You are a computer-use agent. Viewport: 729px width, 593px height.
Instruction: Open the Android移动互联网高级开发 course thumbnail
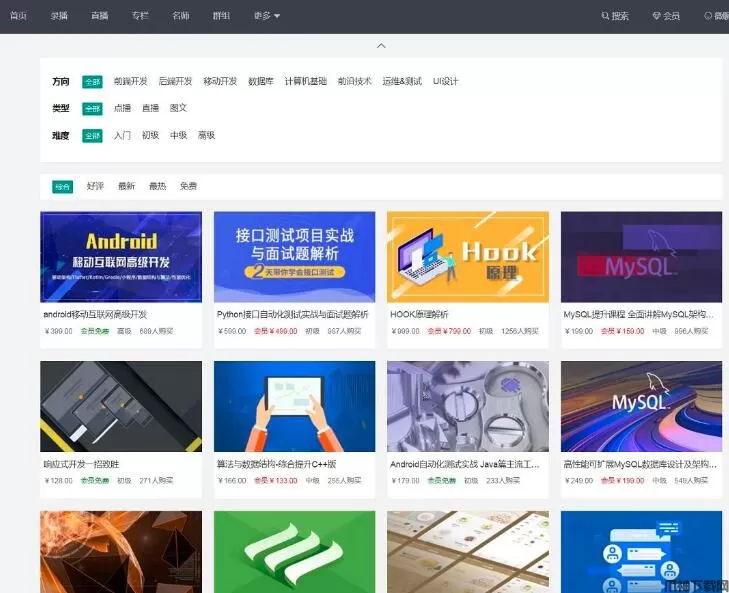coord(121,257)
